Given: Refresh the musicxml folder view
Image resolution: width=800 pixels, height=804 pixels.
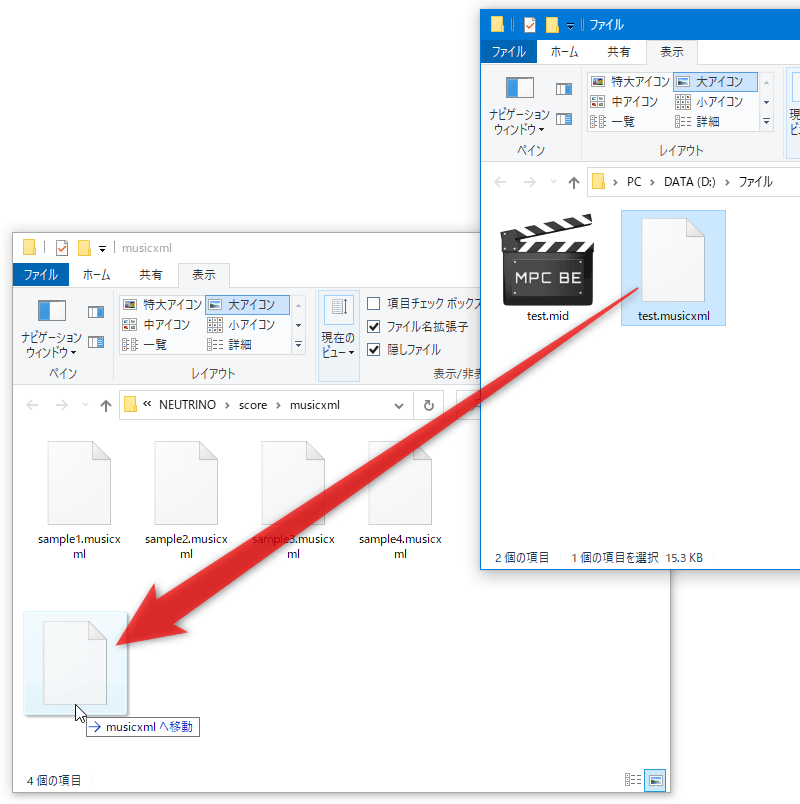Looking at the screenshot, I should pos(429,406).
